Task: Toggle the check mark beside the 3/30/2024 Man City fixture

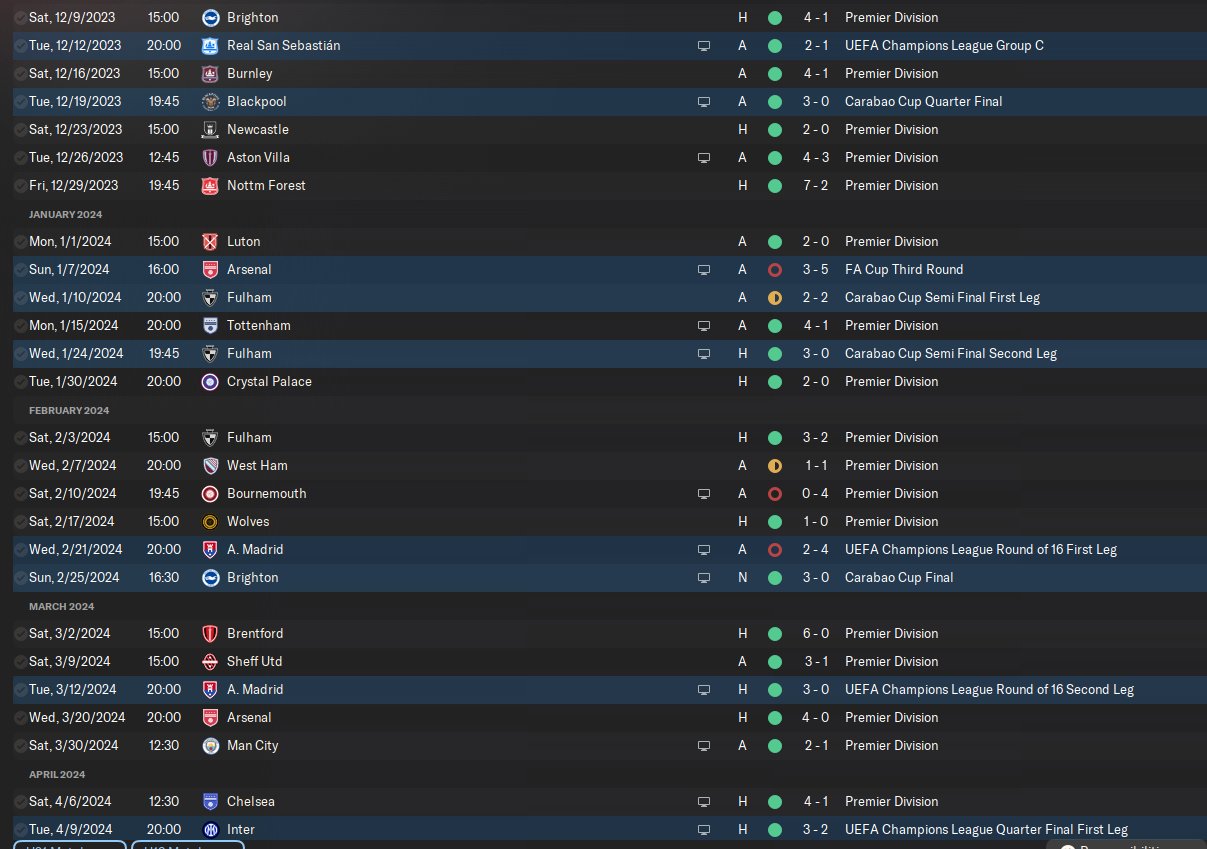Action: point(20,745)
